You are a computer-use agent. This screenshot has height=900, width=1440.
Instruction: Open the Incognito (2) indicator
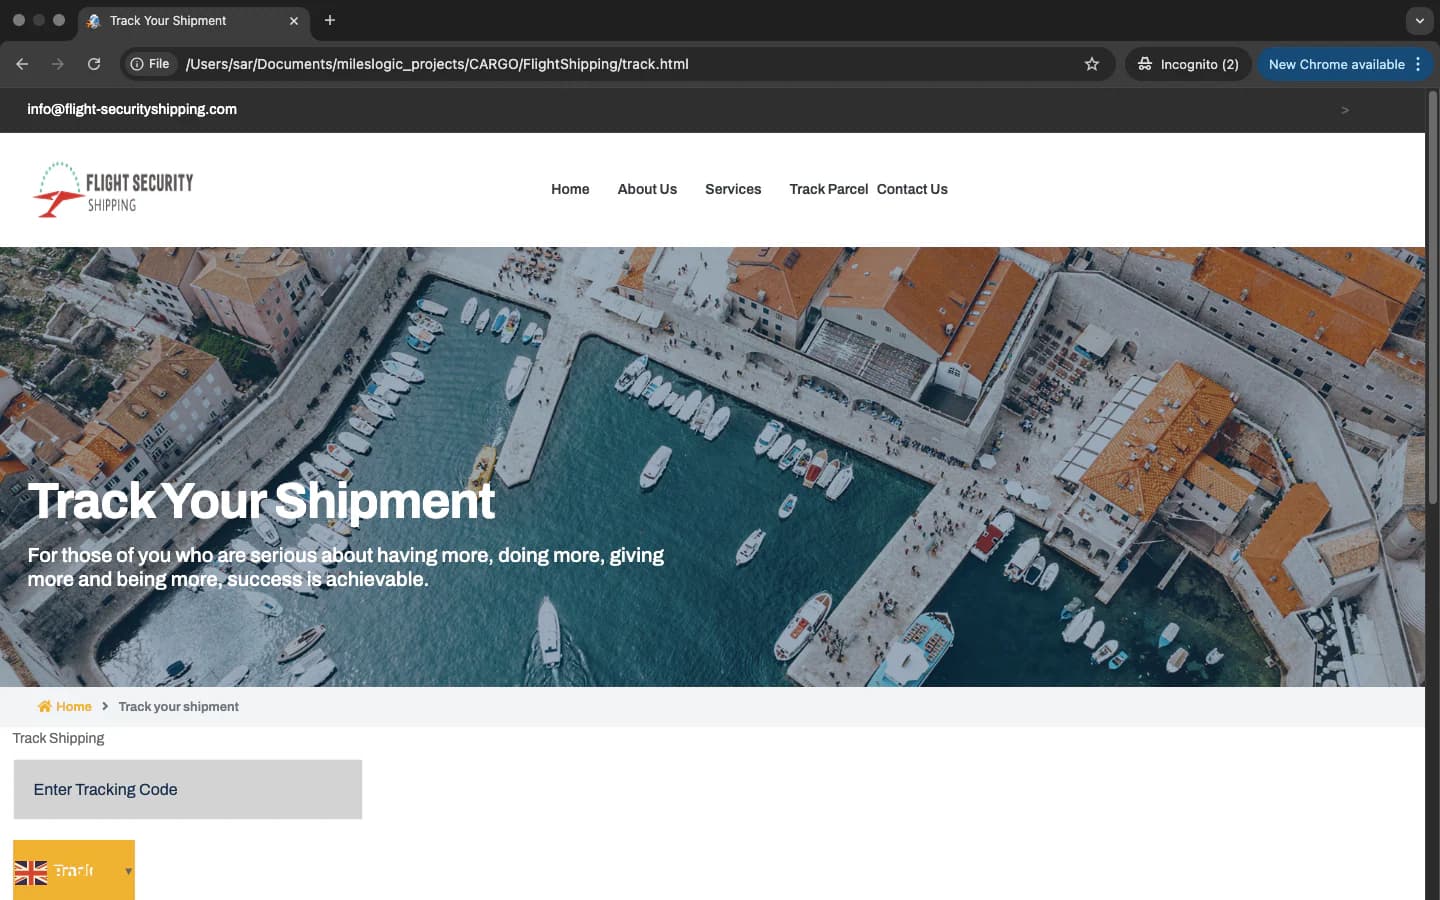point(1188,64)
